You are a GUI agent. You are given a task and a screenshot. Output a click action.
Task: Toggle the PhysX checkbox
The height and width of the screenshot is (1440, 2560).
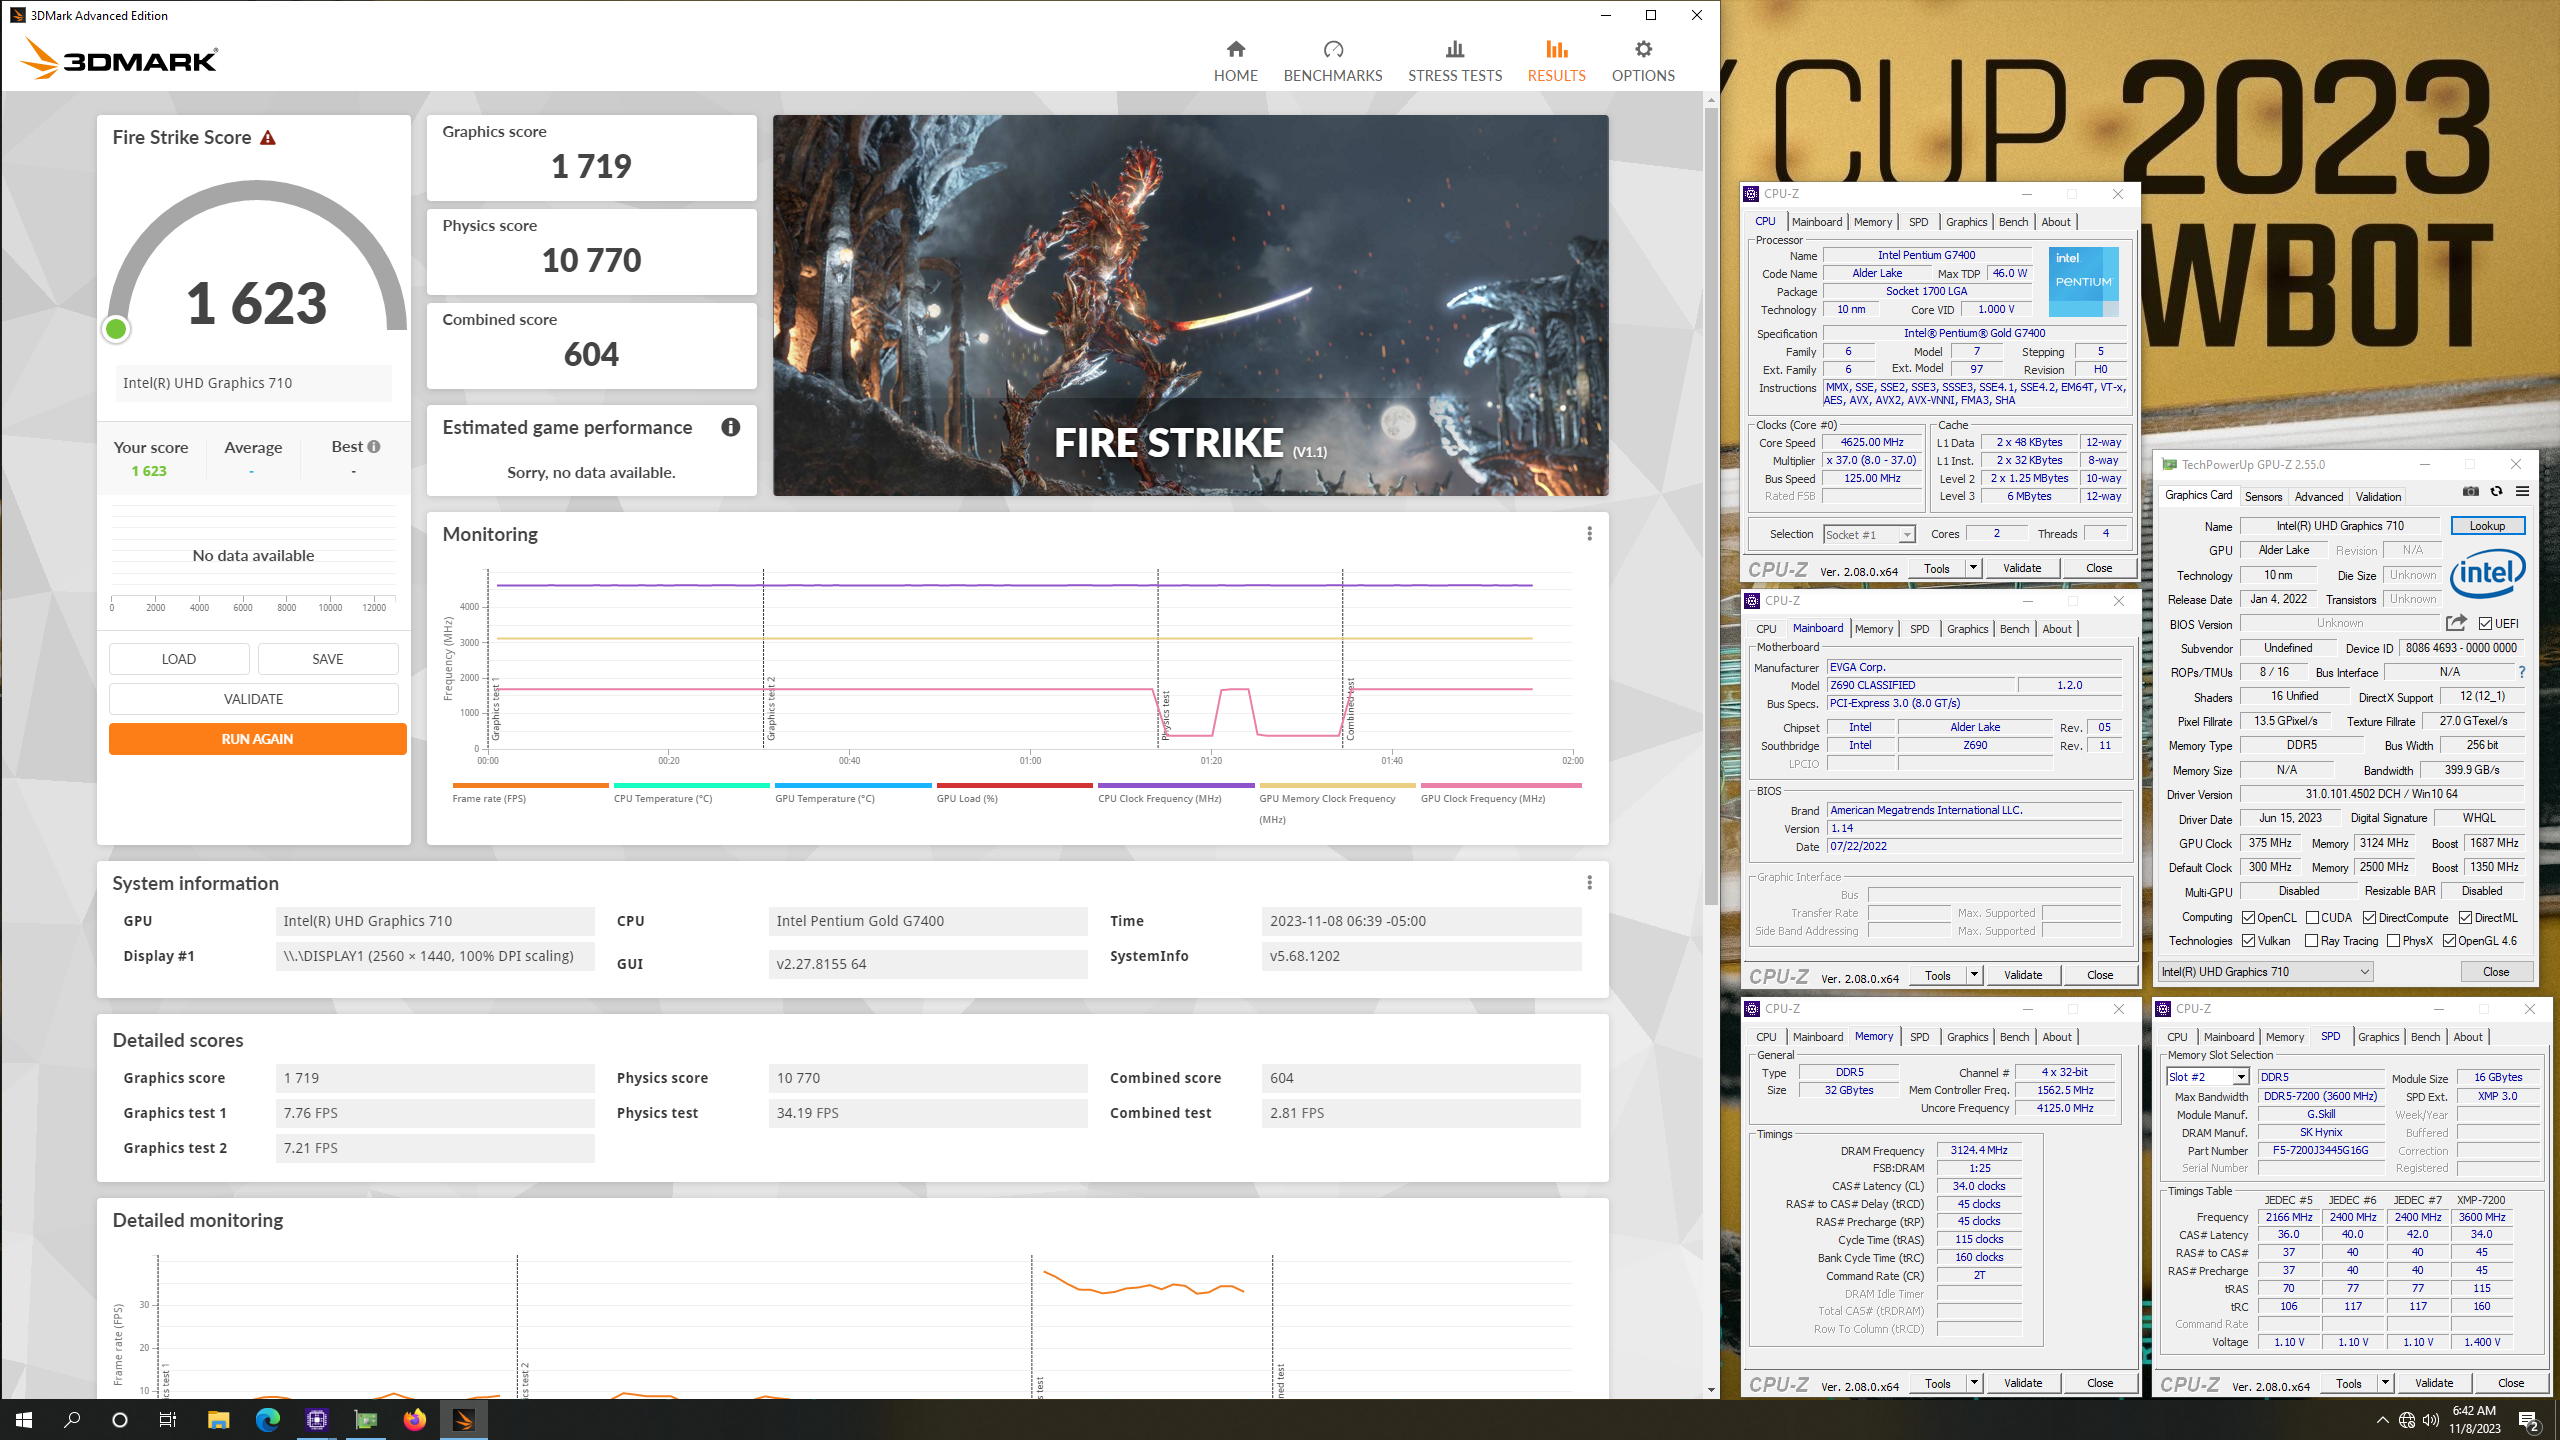[2393, 941]
